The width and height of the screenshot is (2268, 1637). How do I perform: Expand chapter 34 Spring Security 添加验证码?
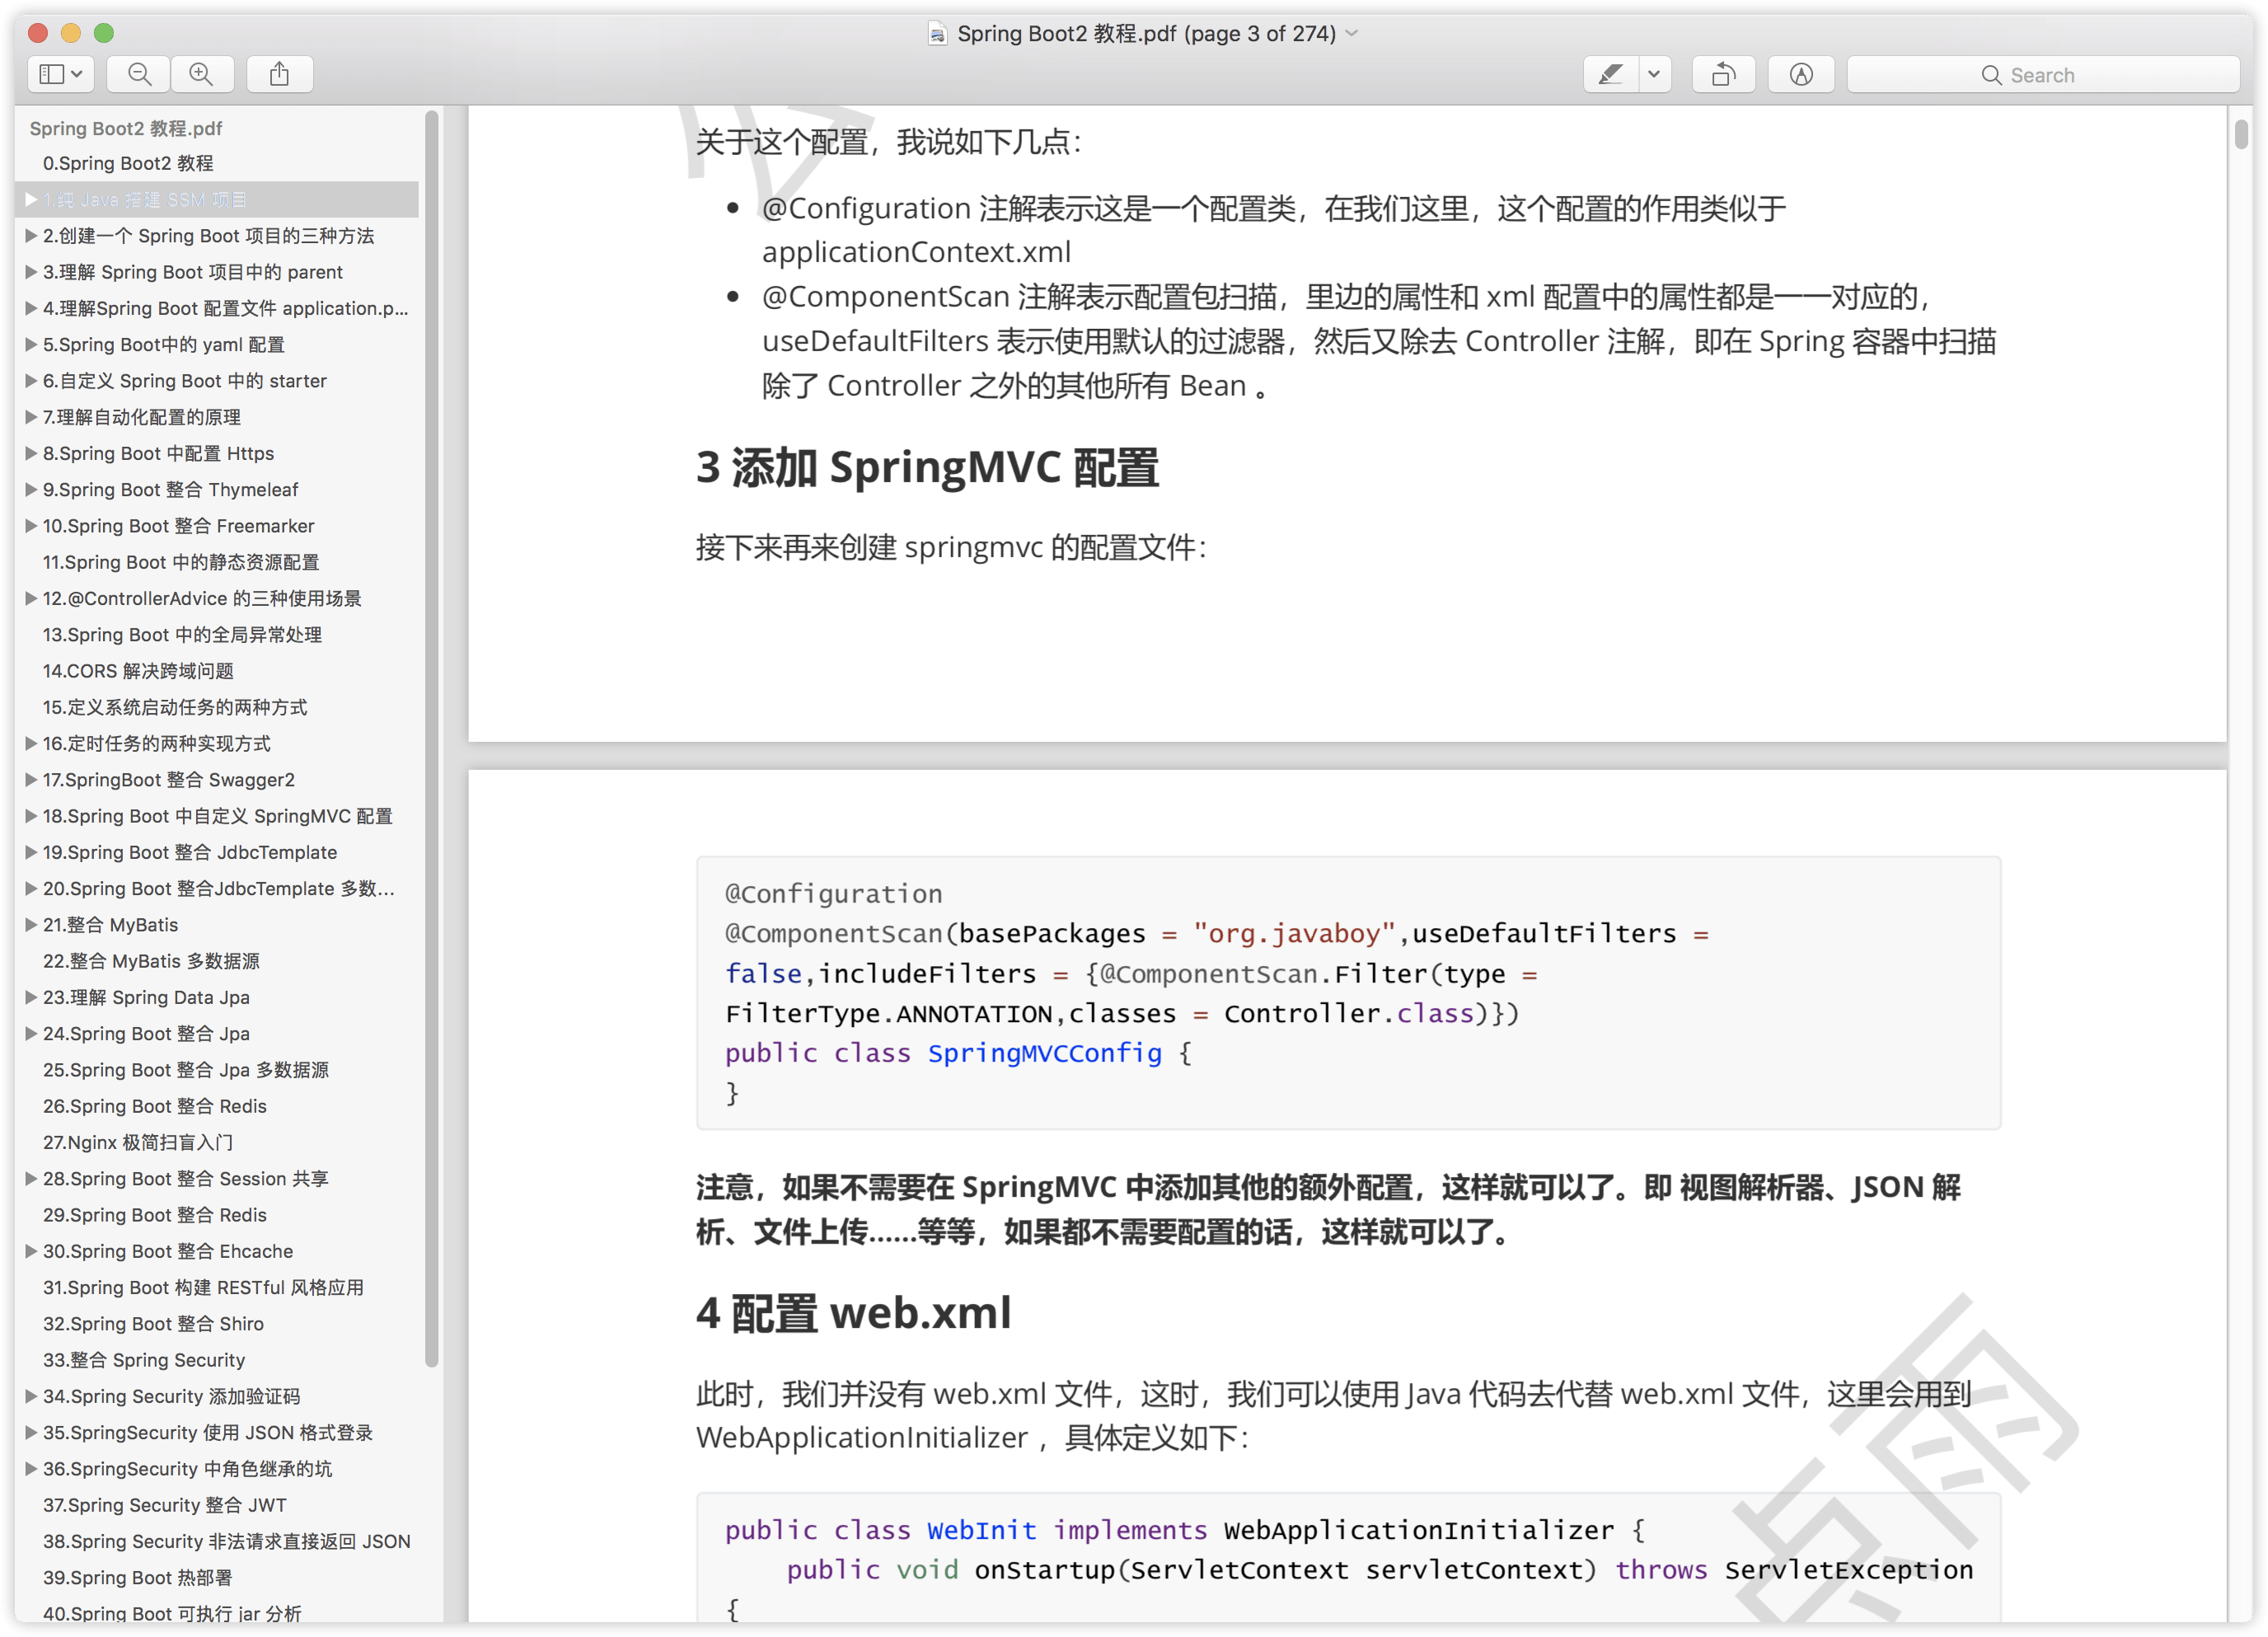(31, 1396)
